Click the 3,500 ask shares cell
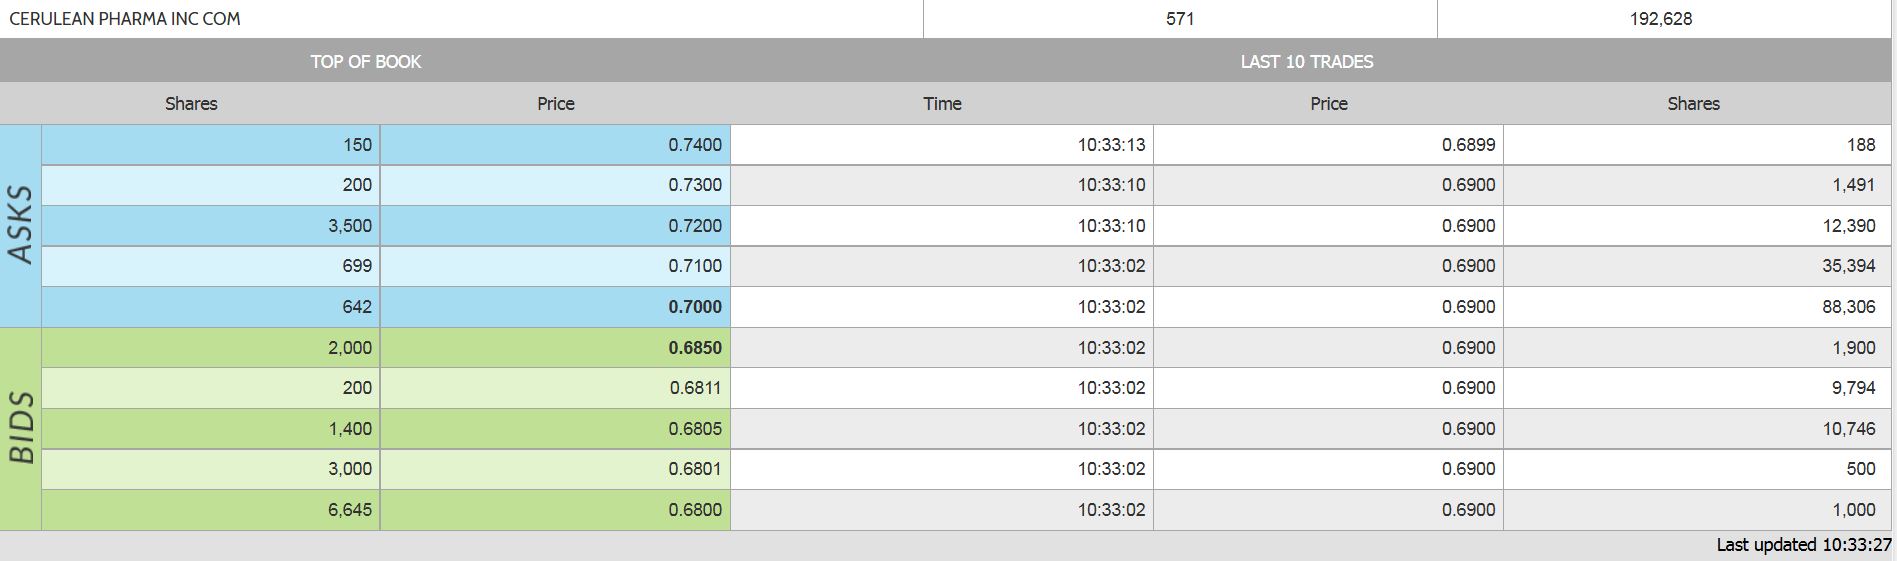1897x561 pixels. tap(349, 226)
